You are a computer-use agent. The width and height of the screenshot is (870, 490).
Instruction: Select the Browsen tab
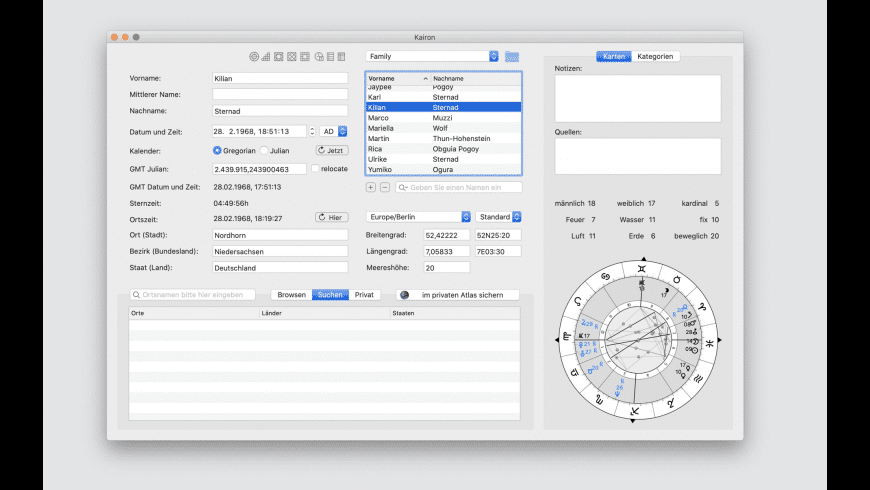292,295
